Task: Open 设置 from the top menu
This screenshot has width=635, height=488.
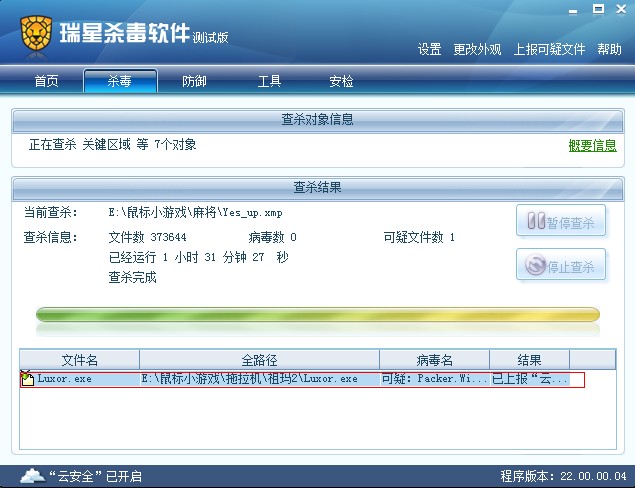Action: click(x=429, y=49)
